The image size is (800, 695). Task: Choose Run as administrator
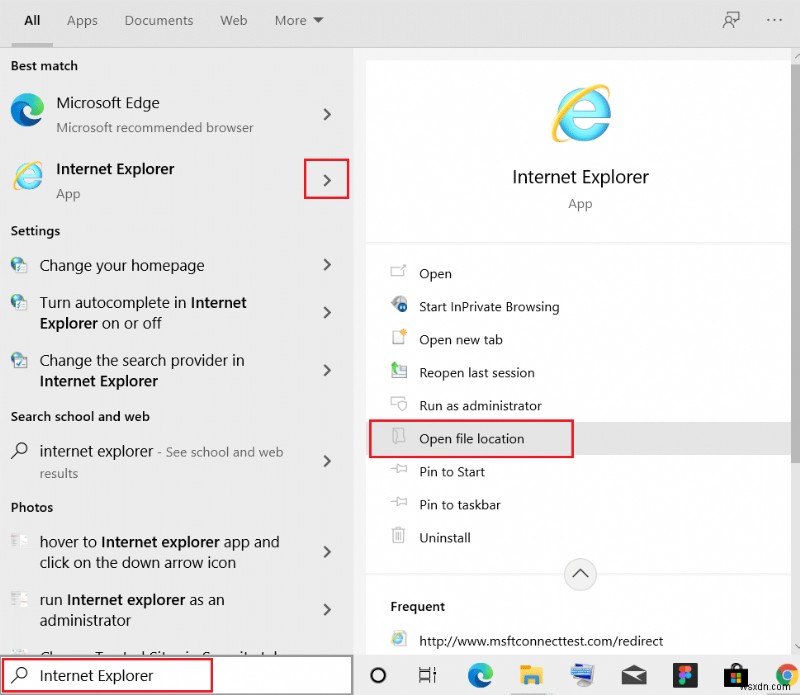tap(579, 406)
